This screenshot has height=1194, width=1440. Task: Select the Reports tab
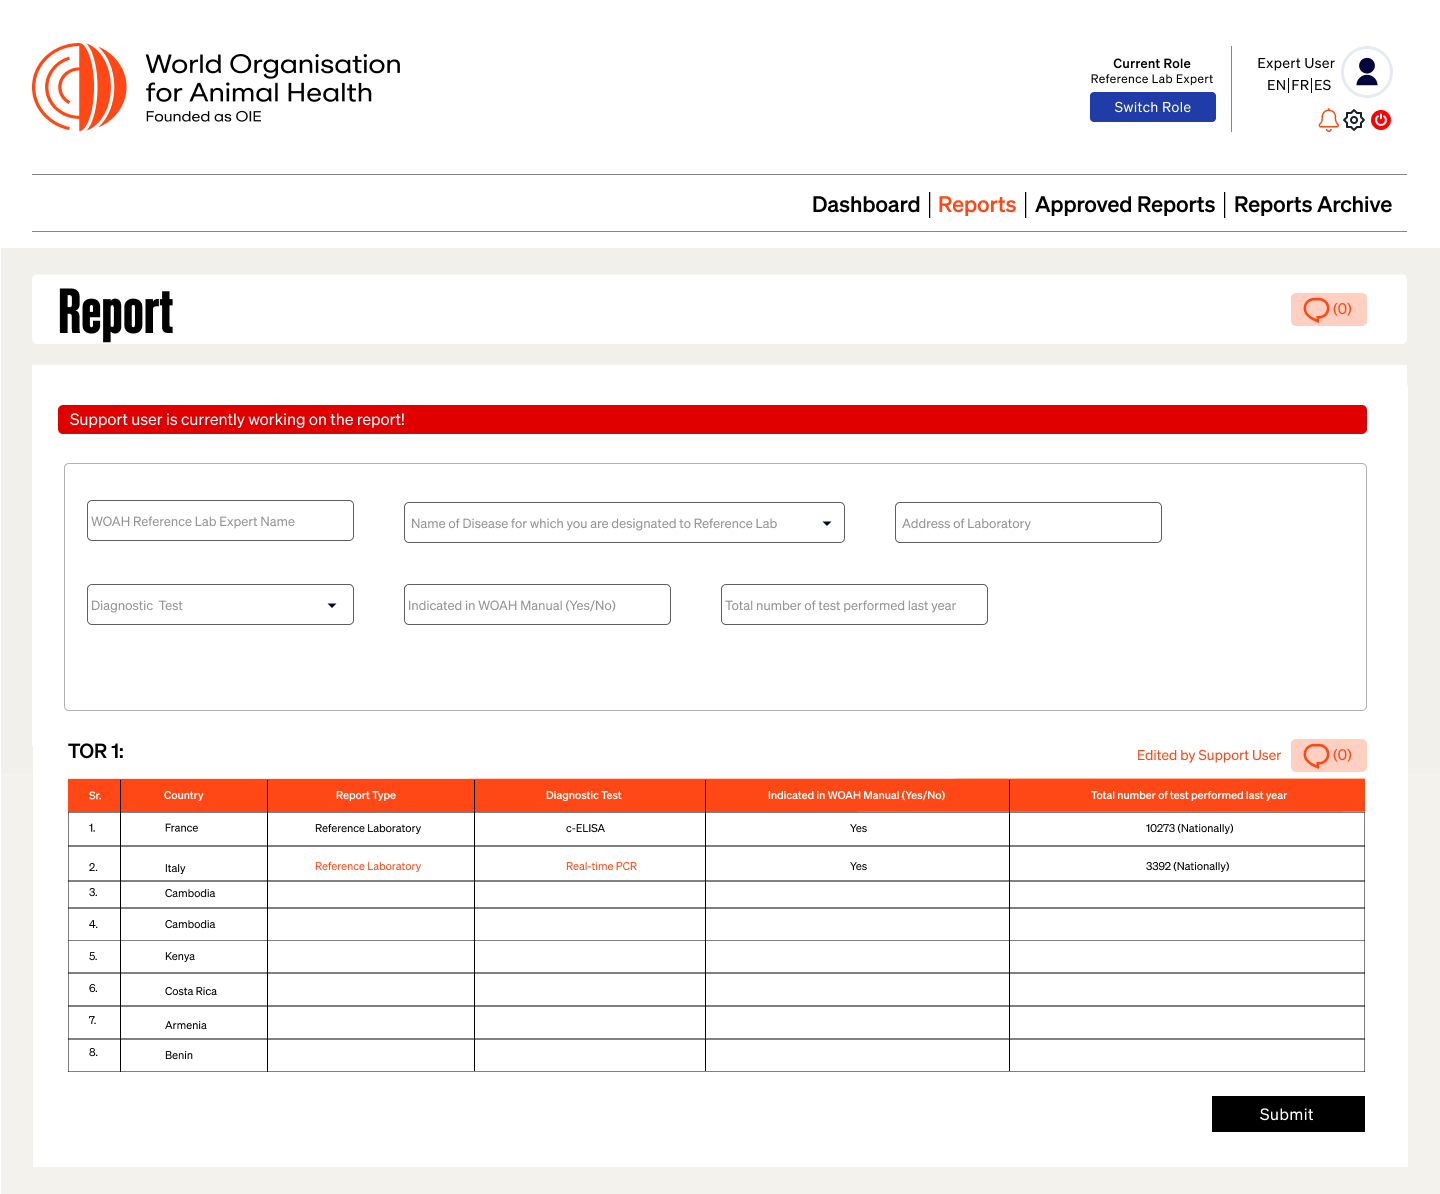pyautogui.click(x=976, y=204)
